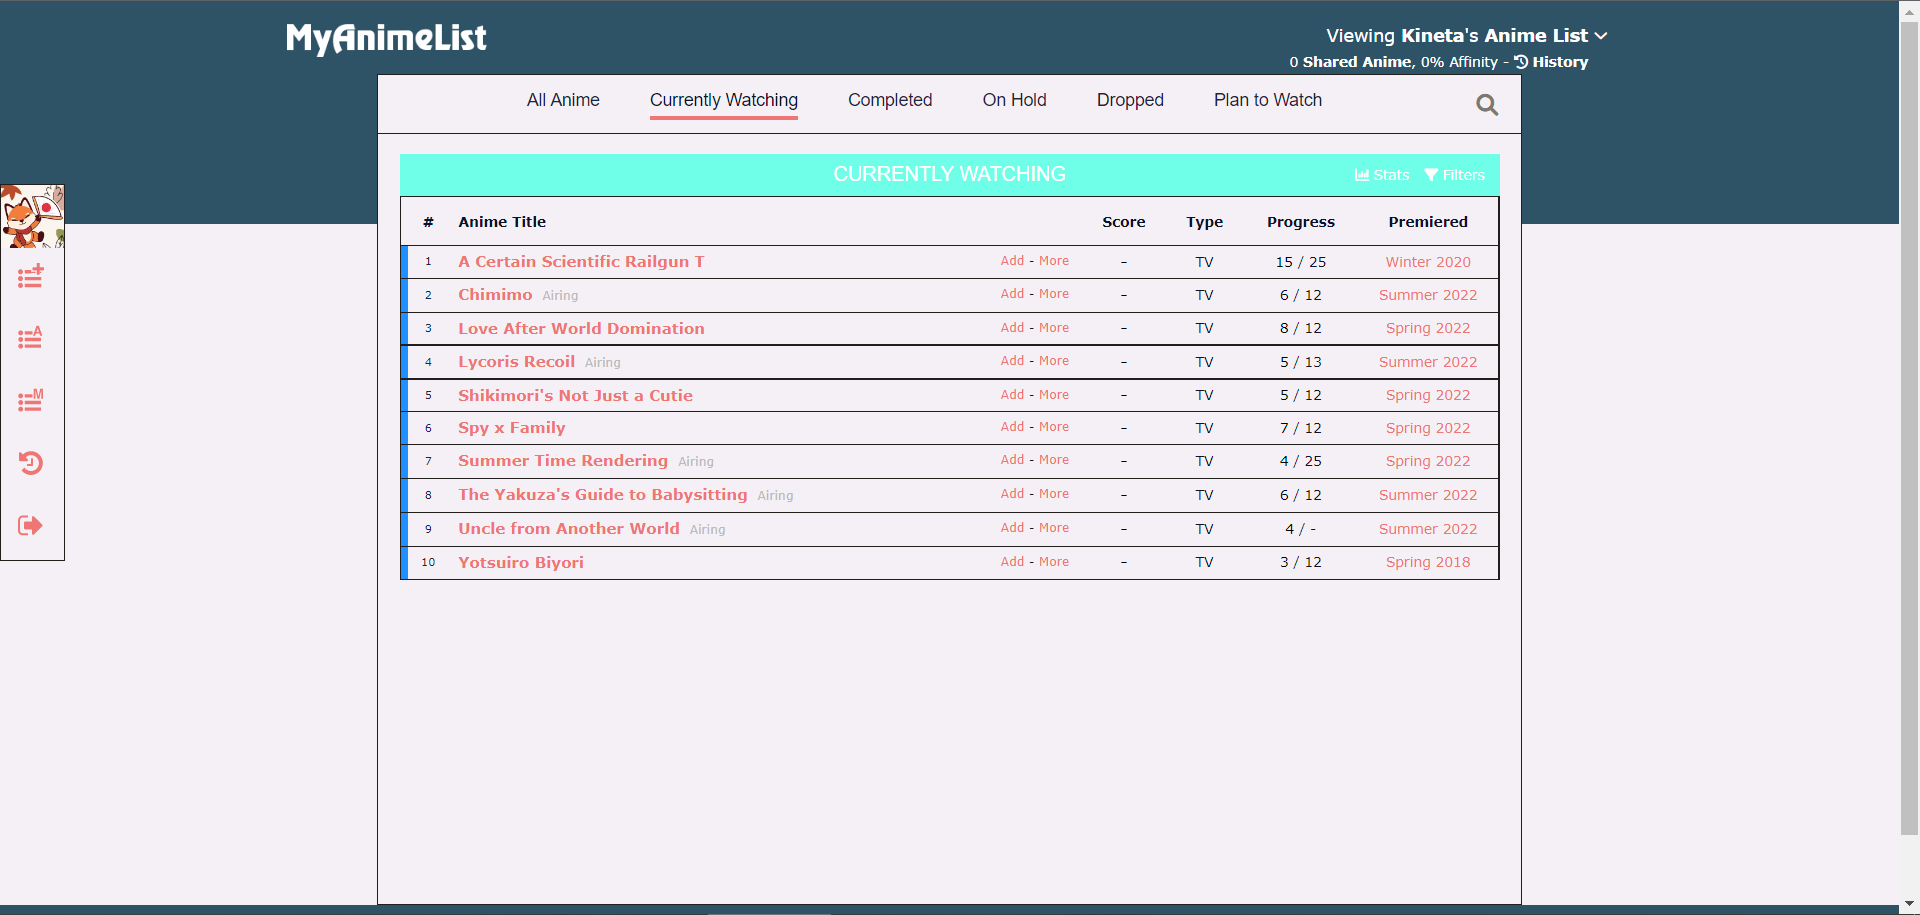Open the On Hold tab
1920x915 pixels.
click(1014, 100)
